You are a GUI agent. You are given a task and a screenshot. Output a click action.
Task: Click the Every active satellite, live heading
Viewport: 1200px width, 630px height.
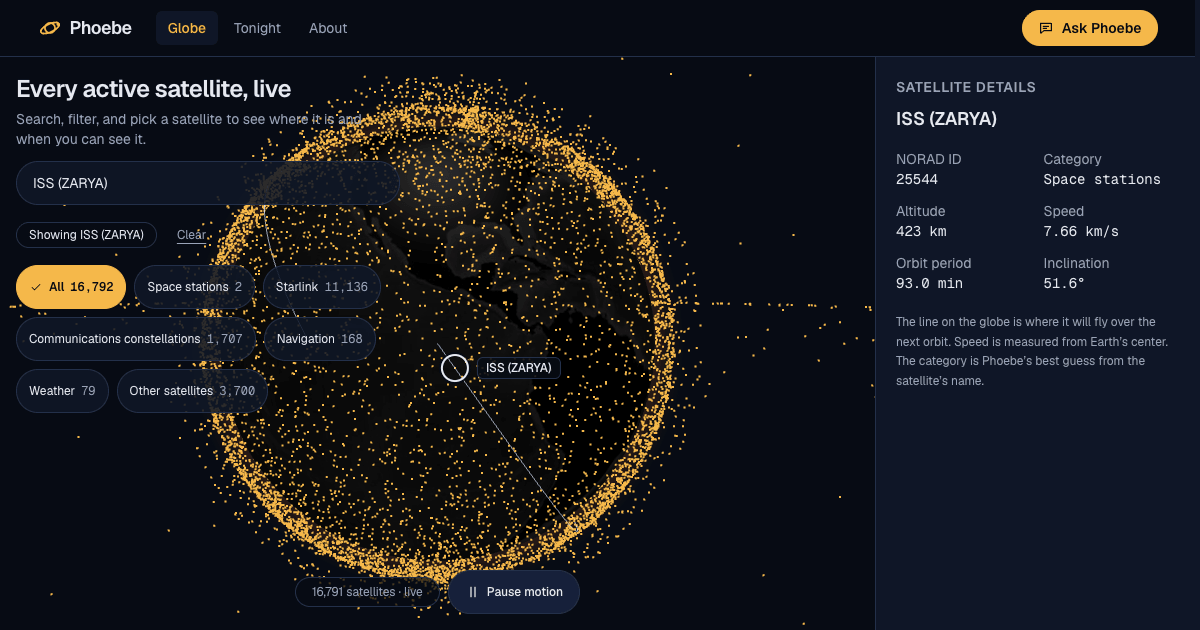coord(154,89)
